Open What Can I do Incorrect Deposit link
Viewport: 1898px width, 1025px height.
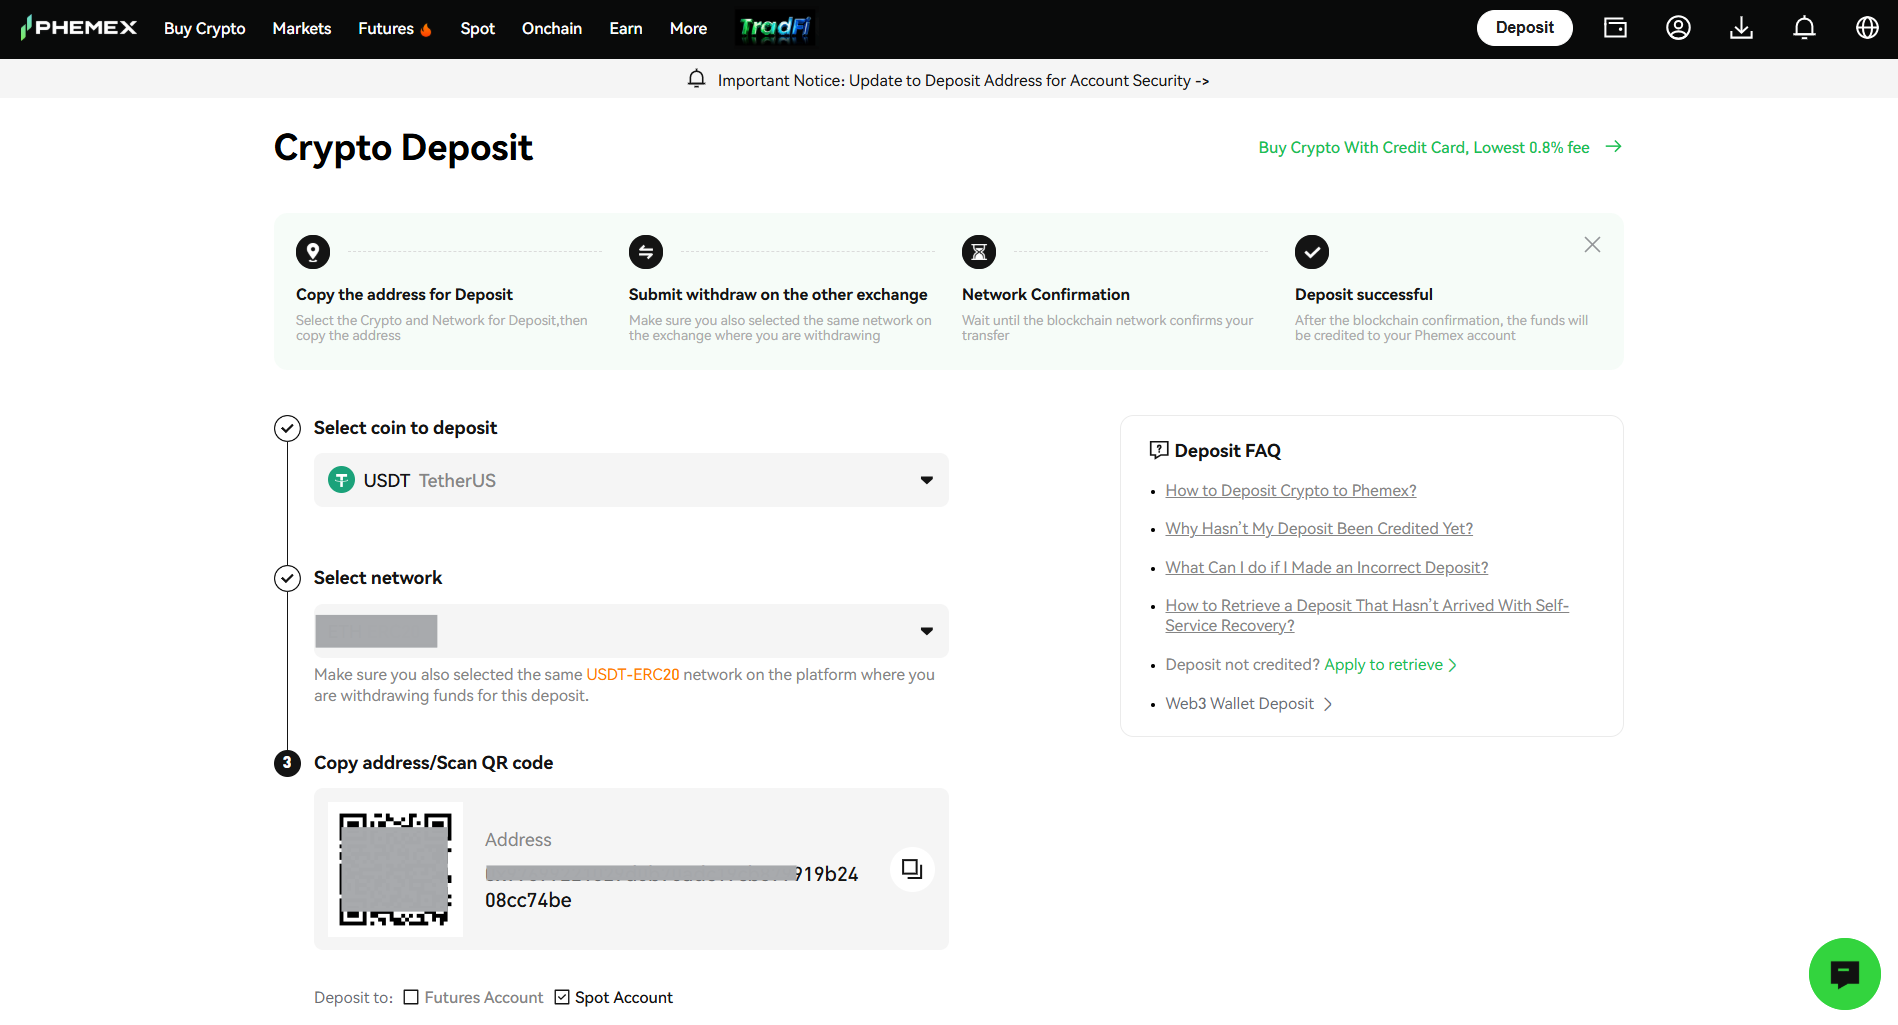[x=1327, y=567]
